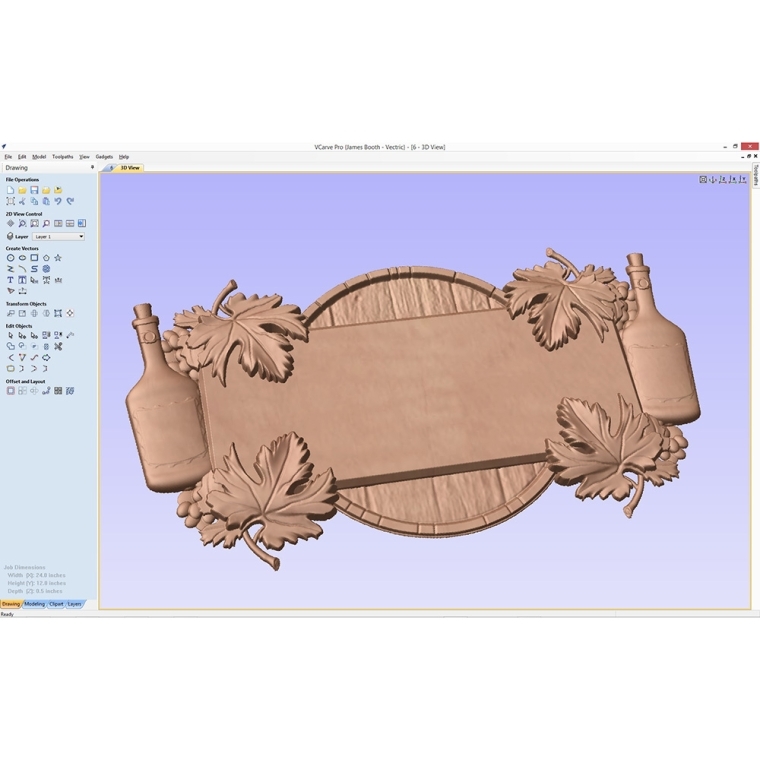Screen dimensions: 760x760
Task: Undo the last action
Action: (58, 201)
